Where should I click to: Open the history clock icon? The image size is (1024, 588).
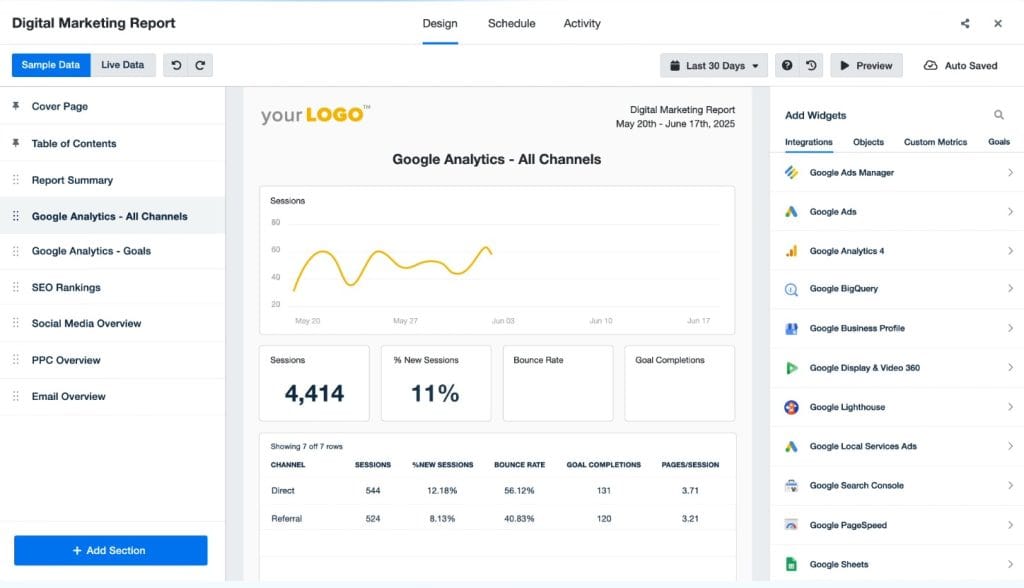pyautogui.click(x=811, y=65)
